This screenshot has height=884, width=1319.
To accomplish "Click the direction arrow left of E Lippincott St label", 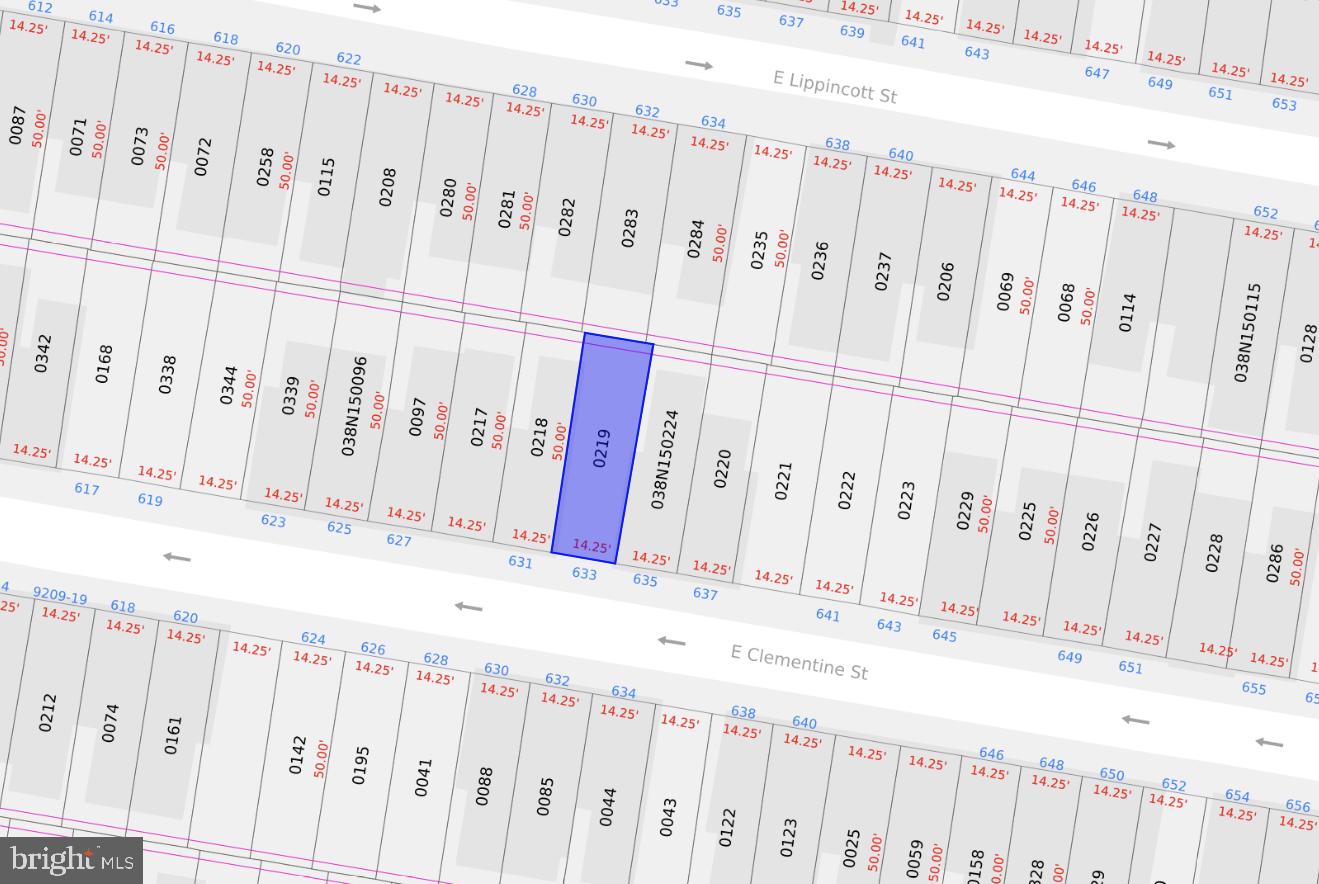I will [699, 65].
